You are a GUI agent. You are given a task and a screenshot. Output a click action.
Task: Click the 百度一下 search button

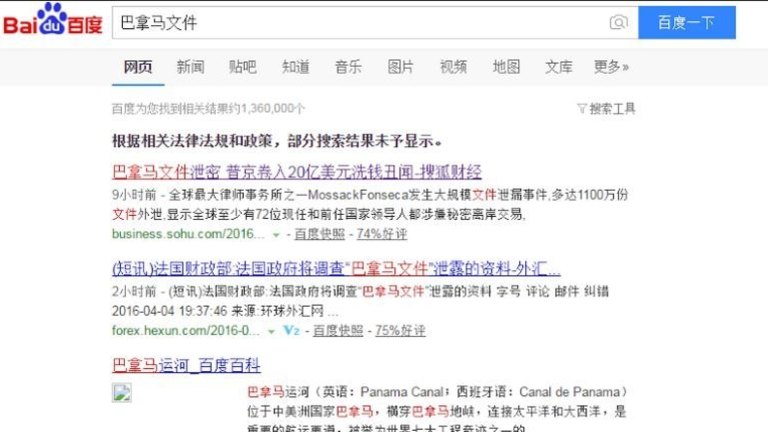tap(687, 23)
